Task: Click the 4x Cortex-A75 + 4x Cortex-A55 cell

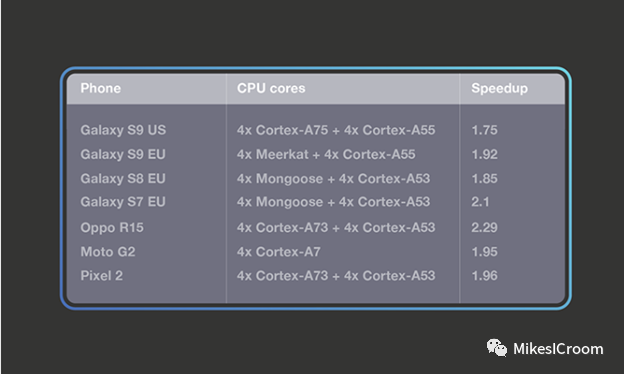Action: coord(336,130)
